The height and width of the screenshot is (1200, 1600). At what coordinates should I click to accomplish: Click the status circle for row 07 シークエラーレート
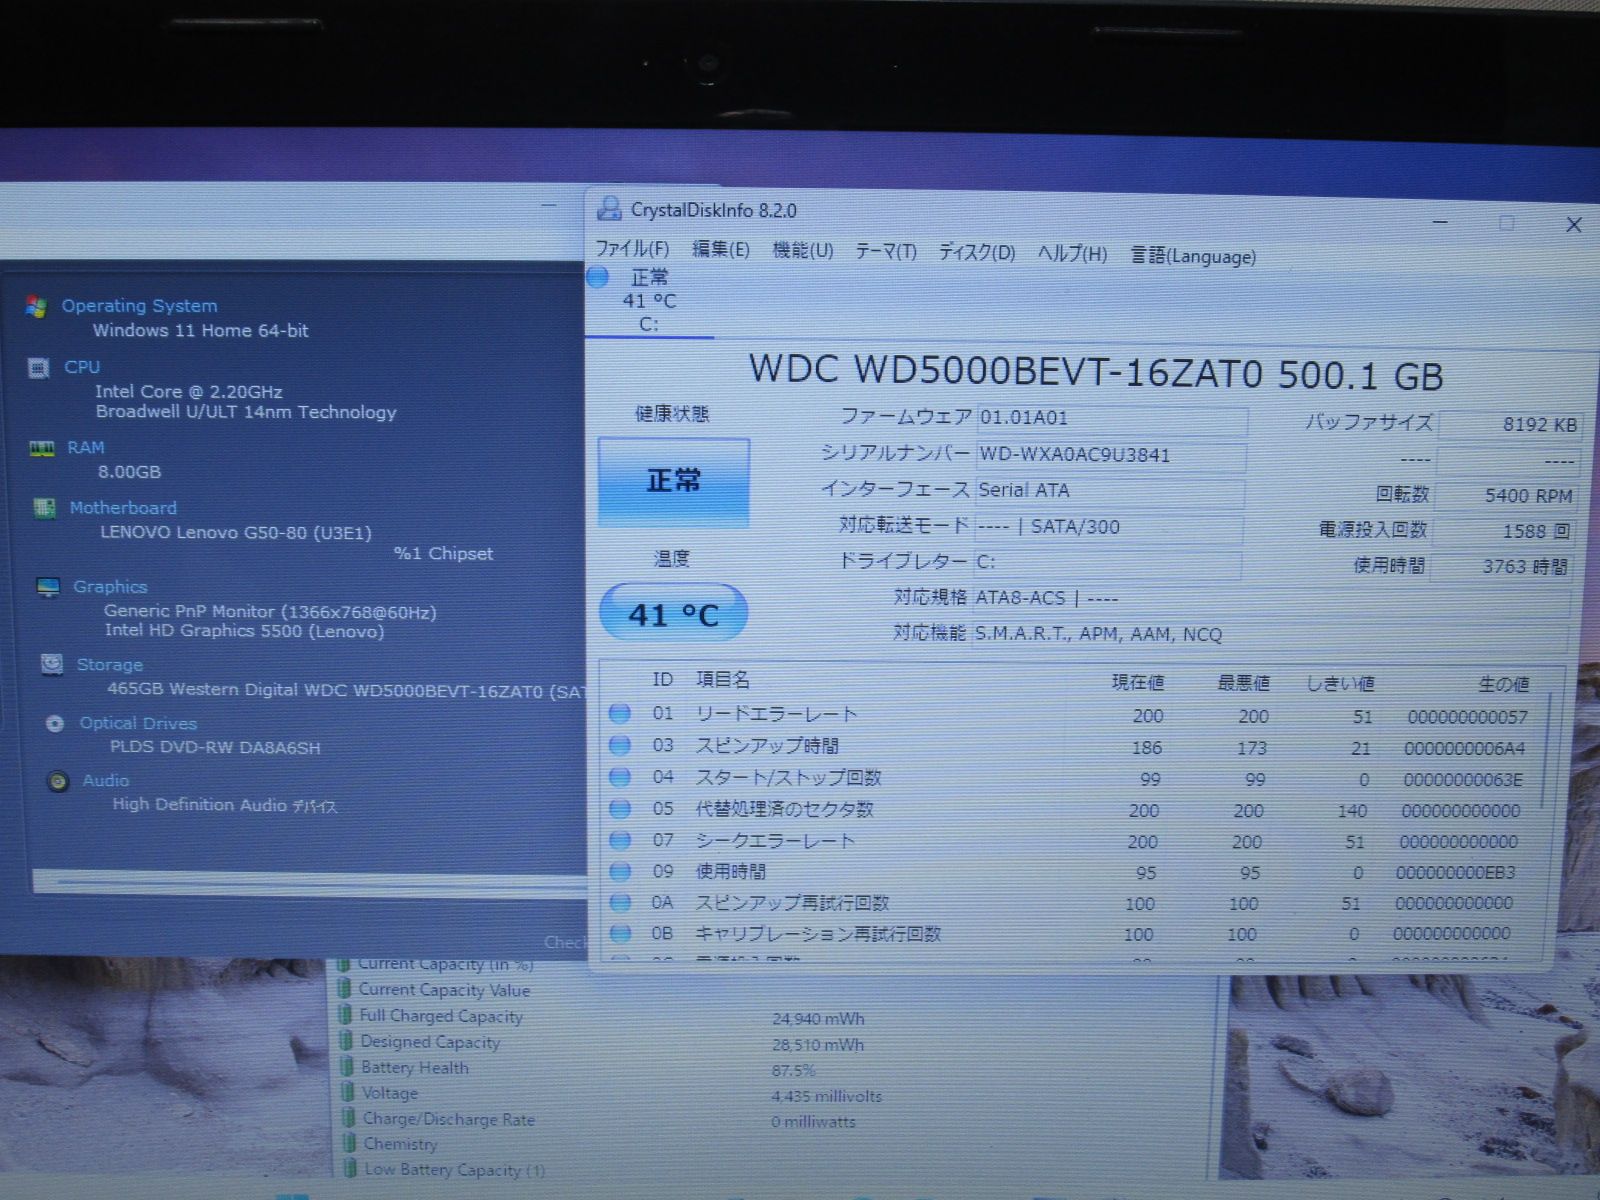click(620, 840)
